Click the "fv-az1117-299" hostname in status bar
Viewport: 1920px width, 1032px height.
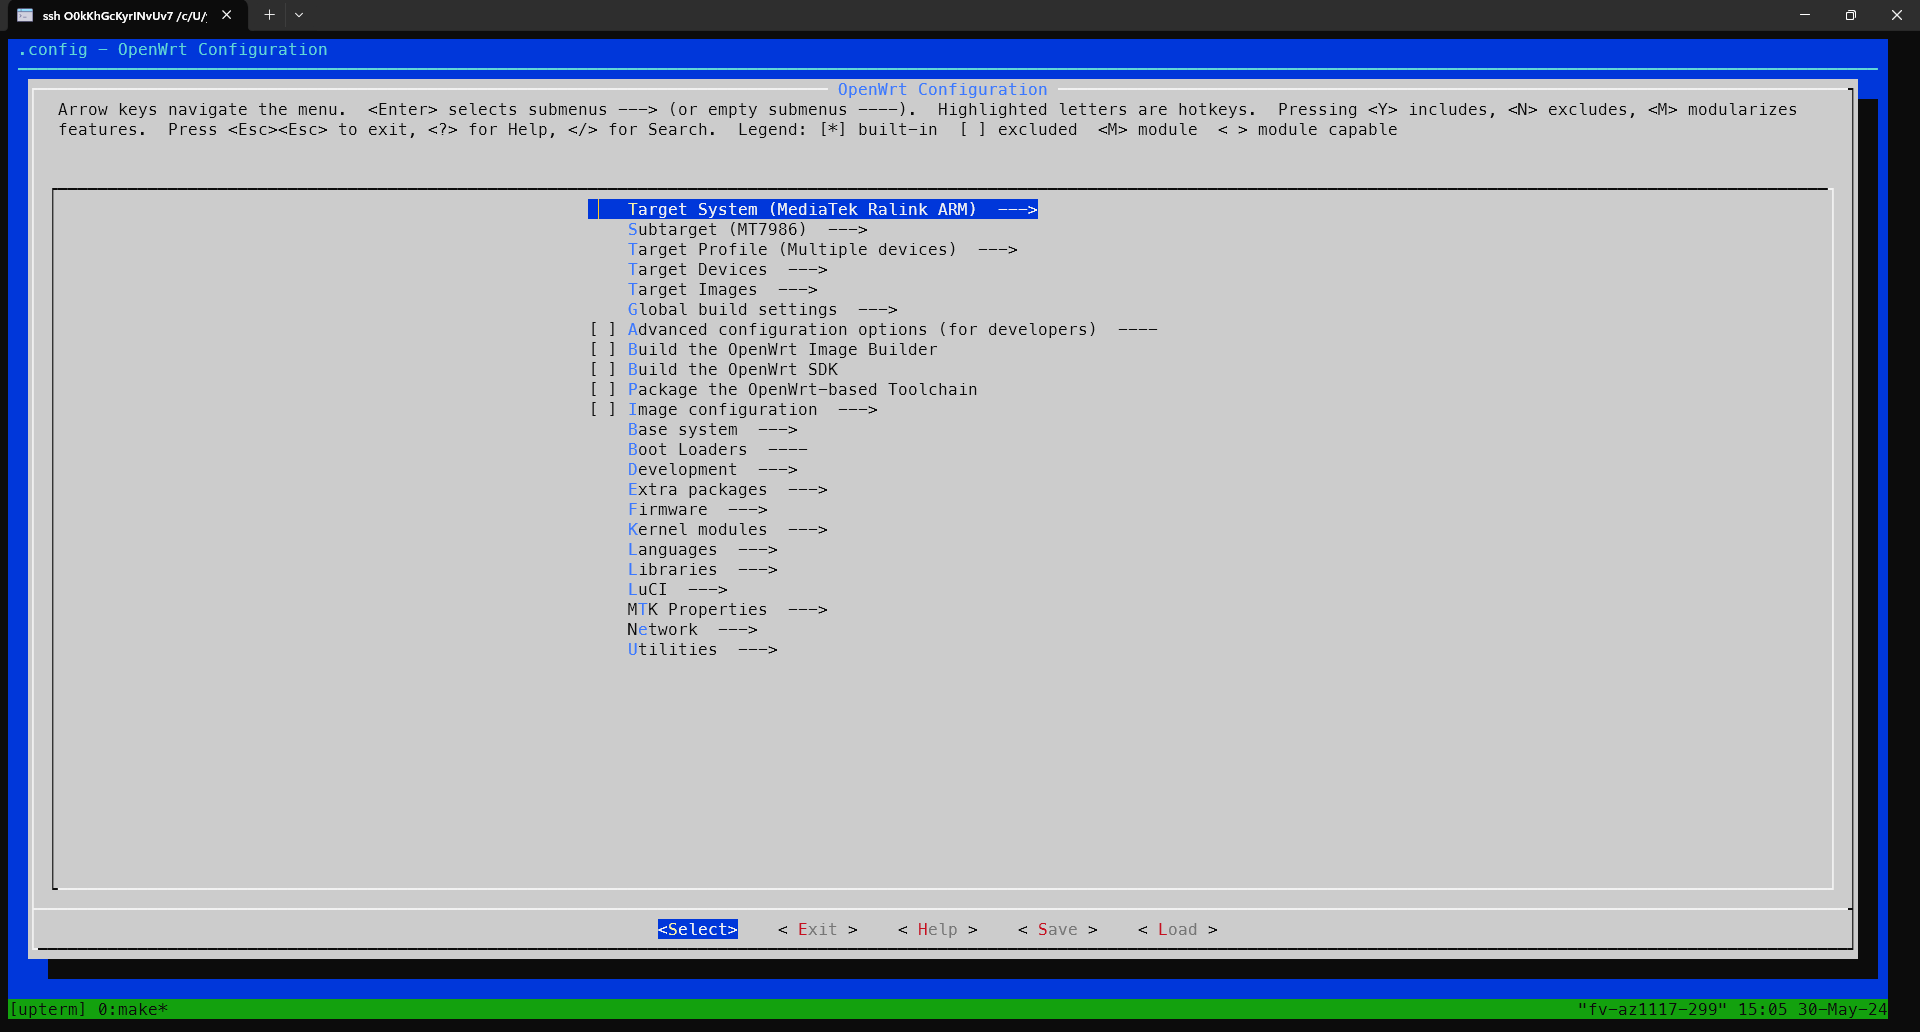point(1652,1009)
